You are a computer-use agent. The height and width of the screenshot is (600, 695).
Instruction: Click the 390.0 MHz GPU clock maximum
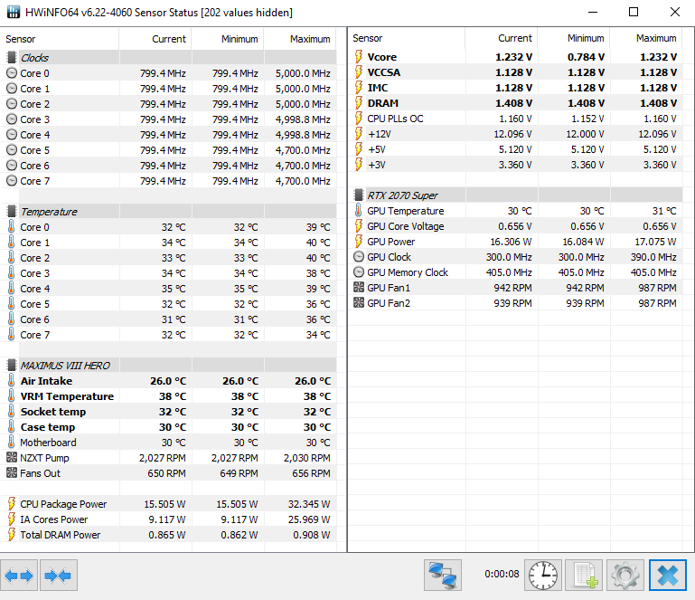point(654,257)
